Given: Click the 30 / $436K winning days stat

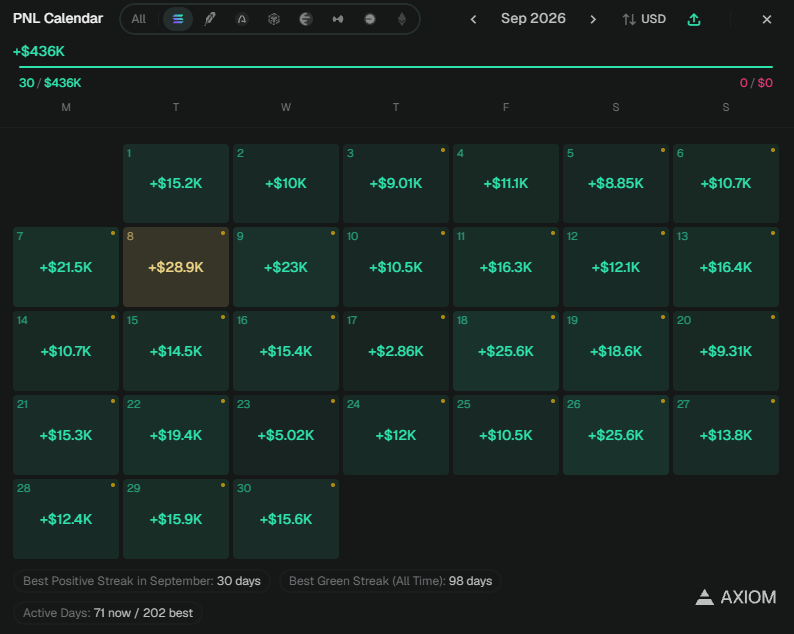Looking at the screenshot, I should point(50,83).
